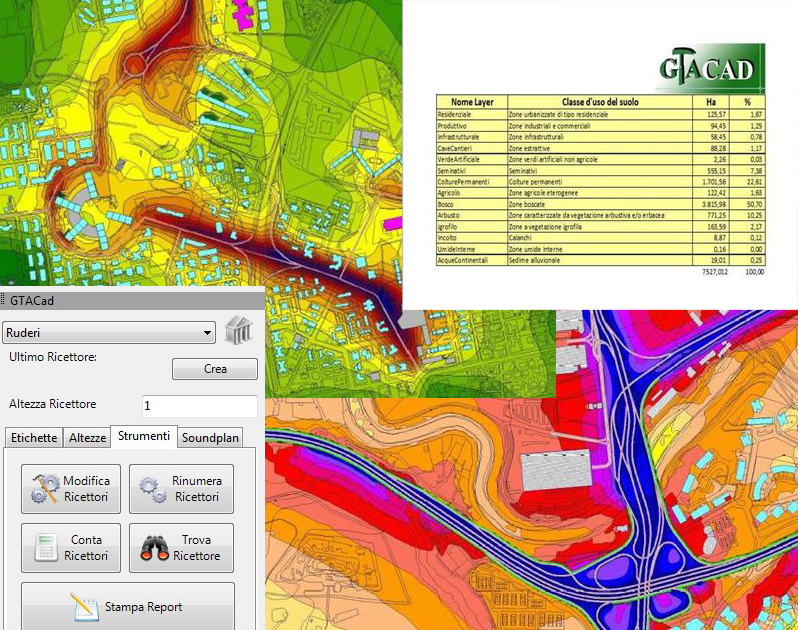The width and height of the screenshot is (798, 630).
Task: Click the Nome Layer column header
Action: coord(471,102)
